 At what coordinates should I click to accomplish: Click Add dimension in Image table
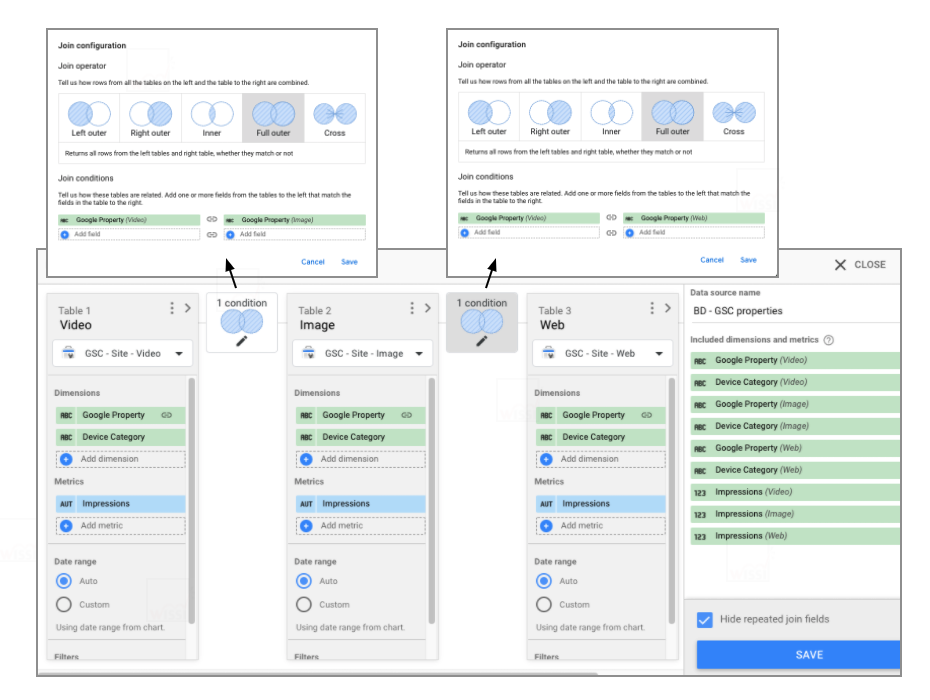click(x=361, y=459)
